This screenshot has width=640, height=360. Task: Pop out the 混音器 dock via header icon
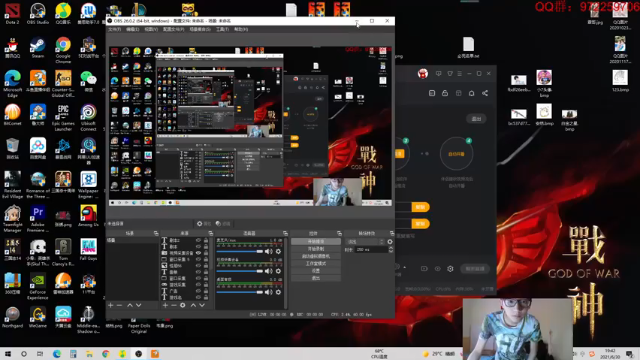(x=285, y=233)
